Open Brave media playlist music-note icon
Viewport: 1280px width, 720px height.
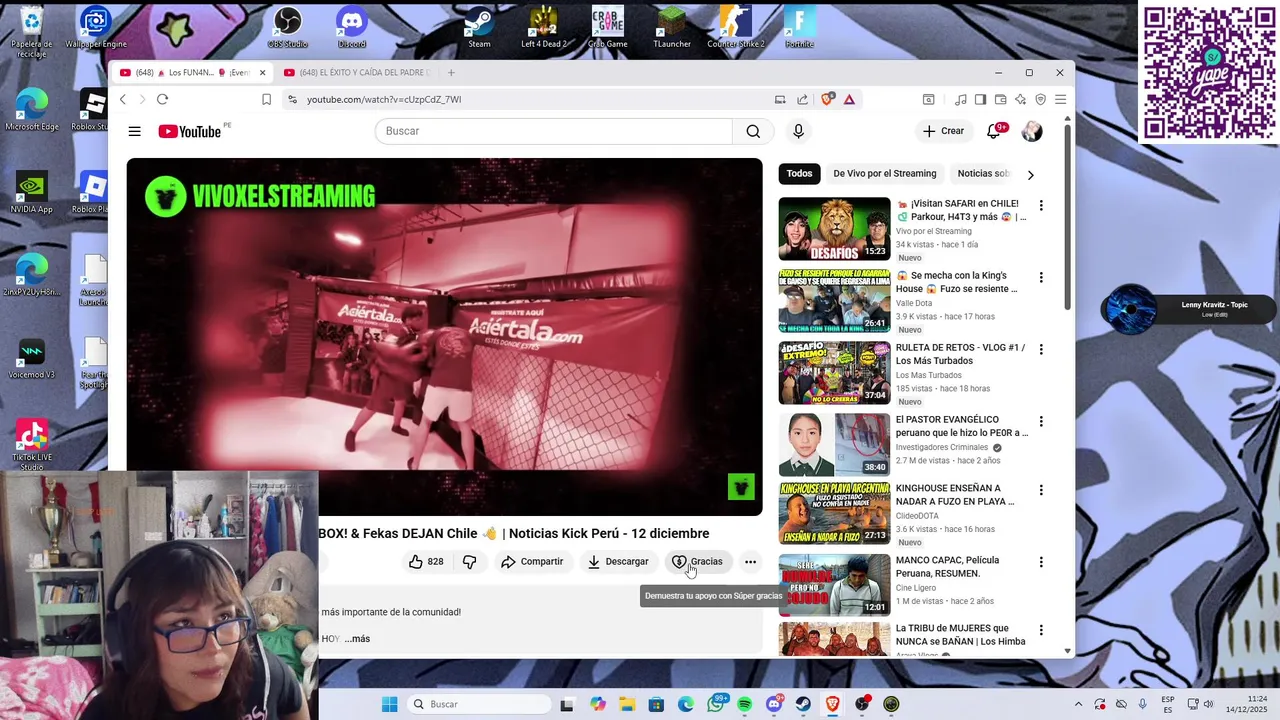click(x=960, y=99)
